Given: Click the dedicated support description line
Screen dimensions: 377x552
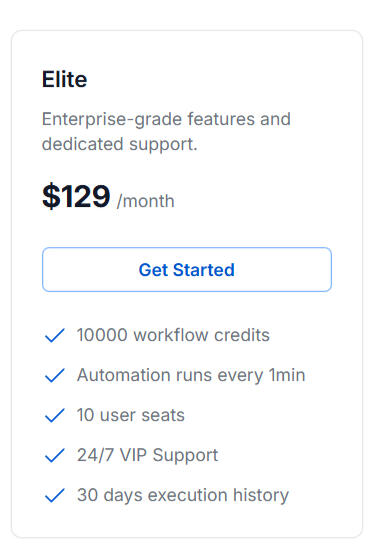Looking at the screenshot, I should pyautogui.click(x=120, y=144).
